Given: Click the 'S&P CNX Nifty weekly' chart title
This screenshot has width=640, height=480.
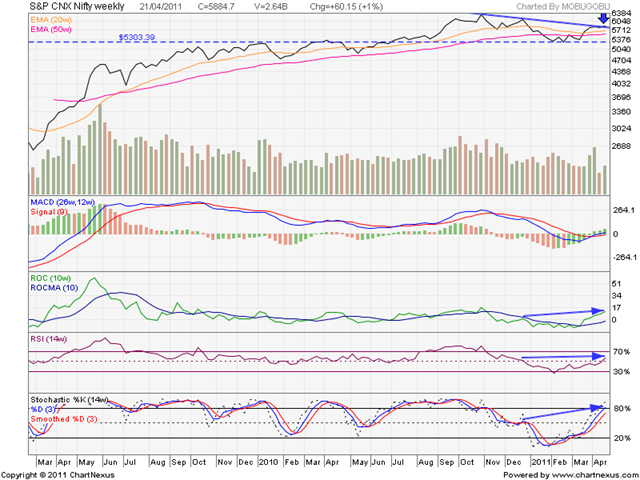Looking at the screenshot, I should [x=77, y=7].
